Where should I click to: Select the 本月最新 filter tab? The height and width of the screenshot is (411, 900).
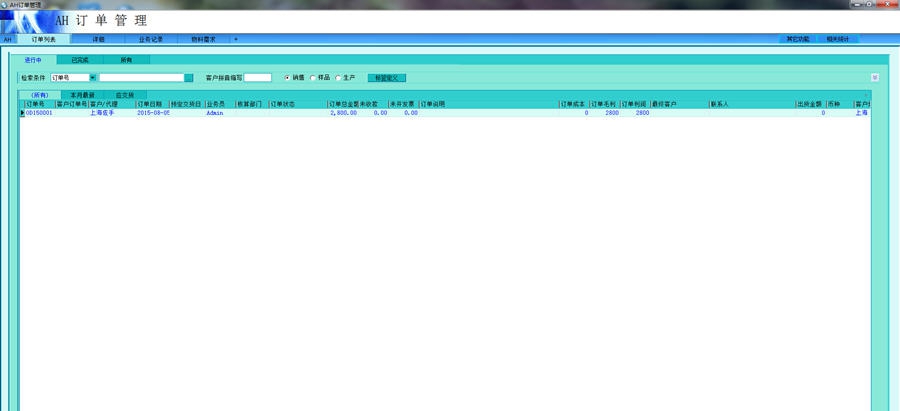[x=82, y=95]
